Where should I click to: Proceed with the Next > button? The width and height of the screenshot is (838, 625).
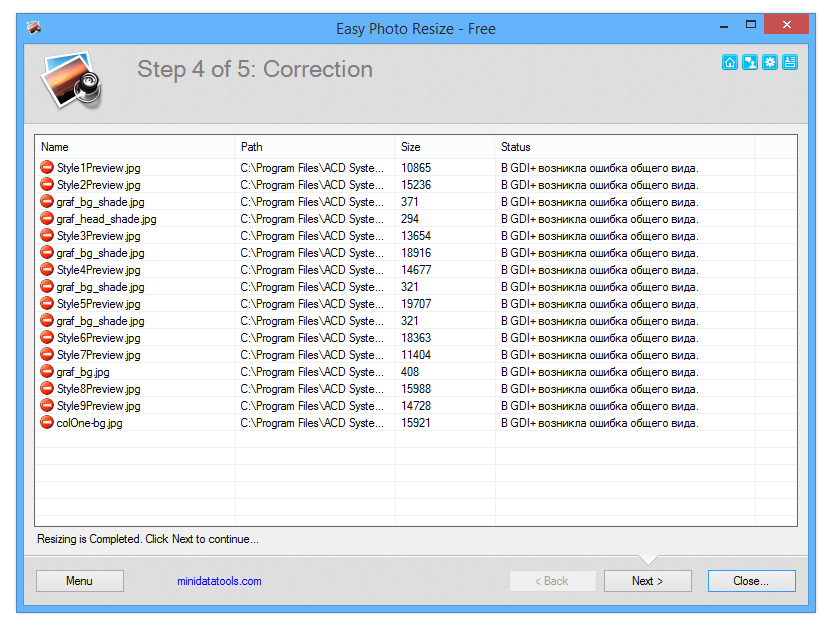648,581
